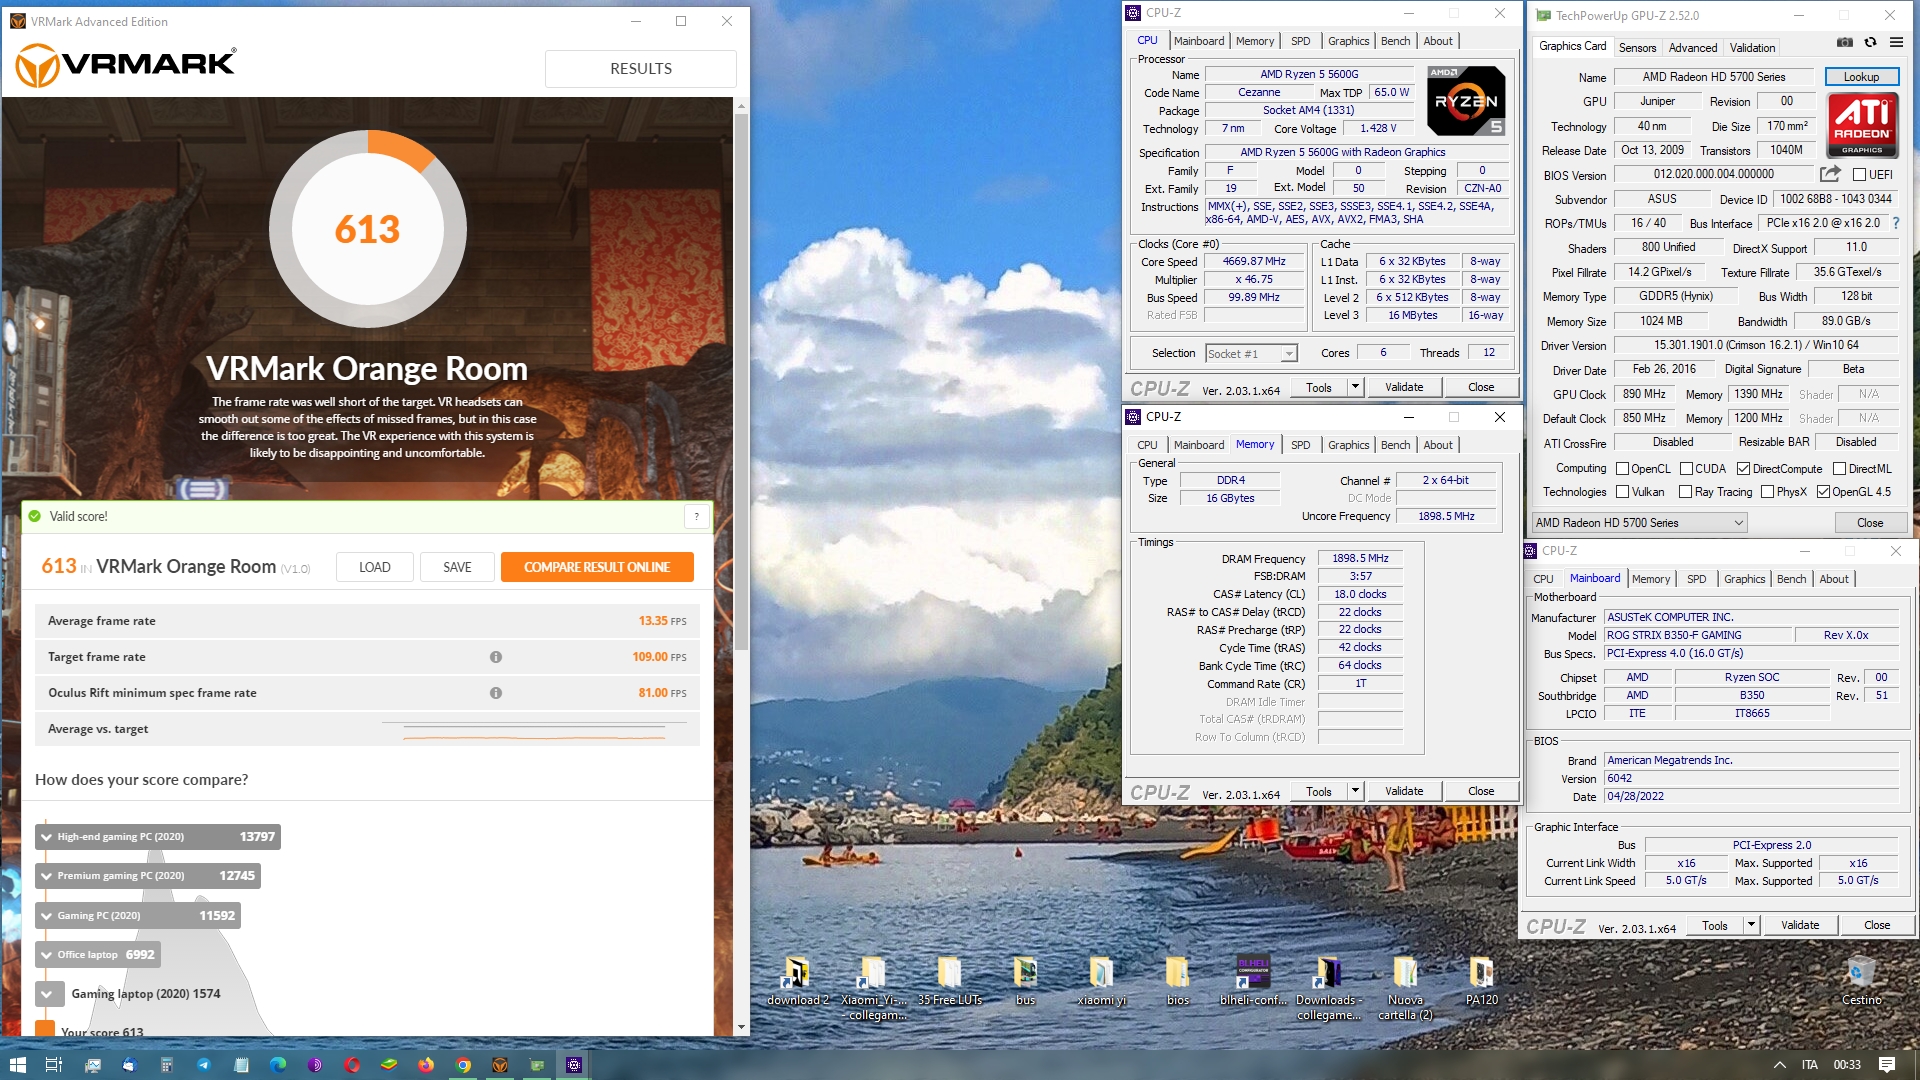1920x1080 pixels.
Task: Click the SAVE button in VRMark
Action: [457, 567]
